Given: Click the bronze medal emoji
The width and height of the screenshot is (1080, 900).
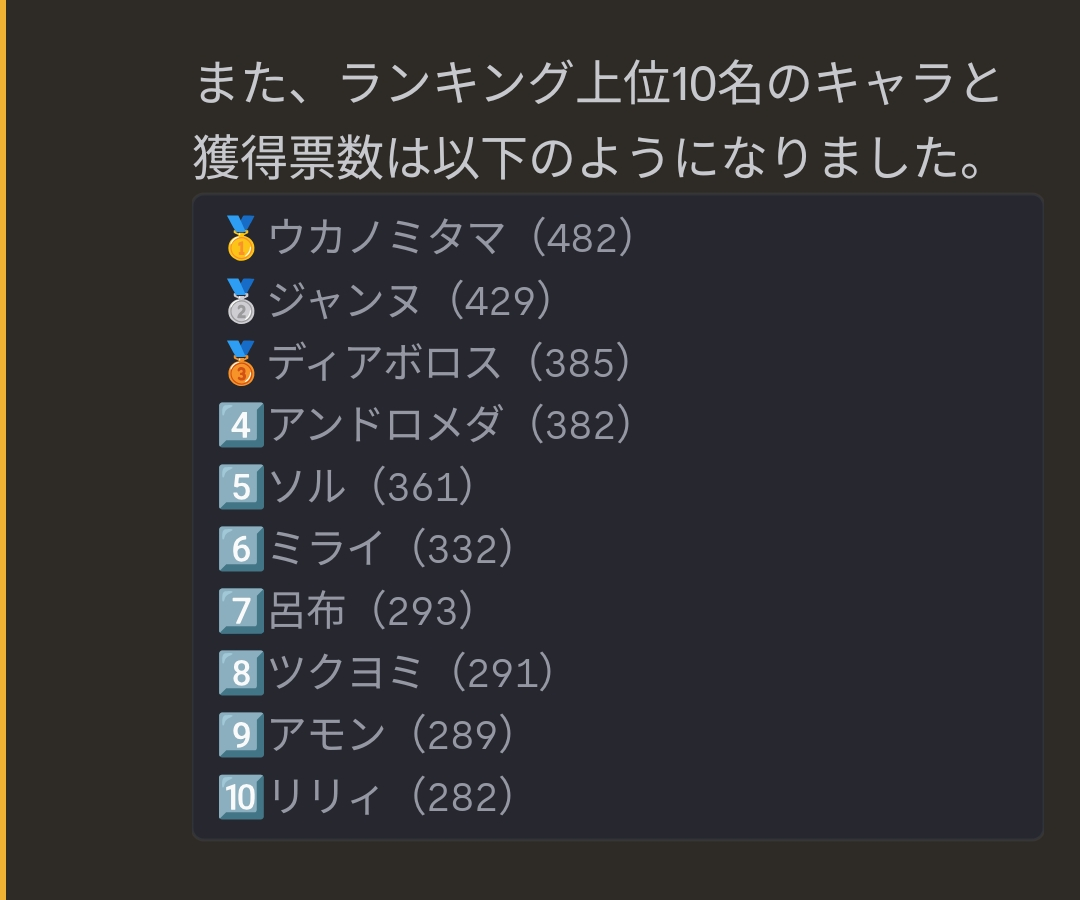Looking at the screenshot, I should tap(241, 362).
